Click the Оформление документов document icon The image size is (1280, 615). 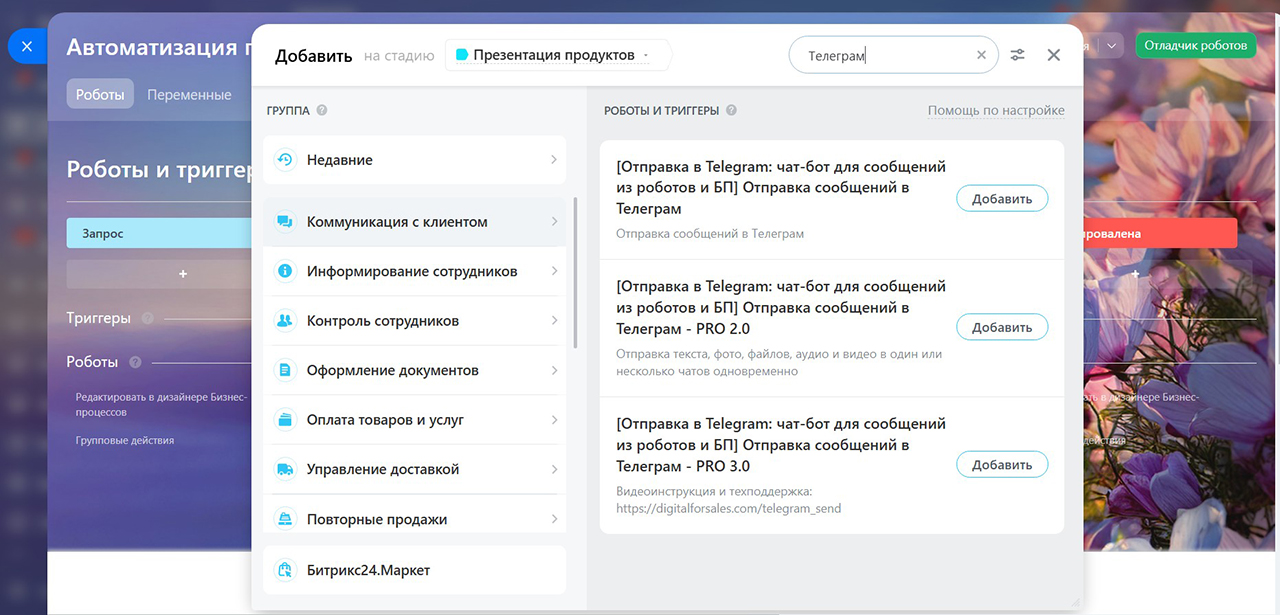click(x=285, y=370)
